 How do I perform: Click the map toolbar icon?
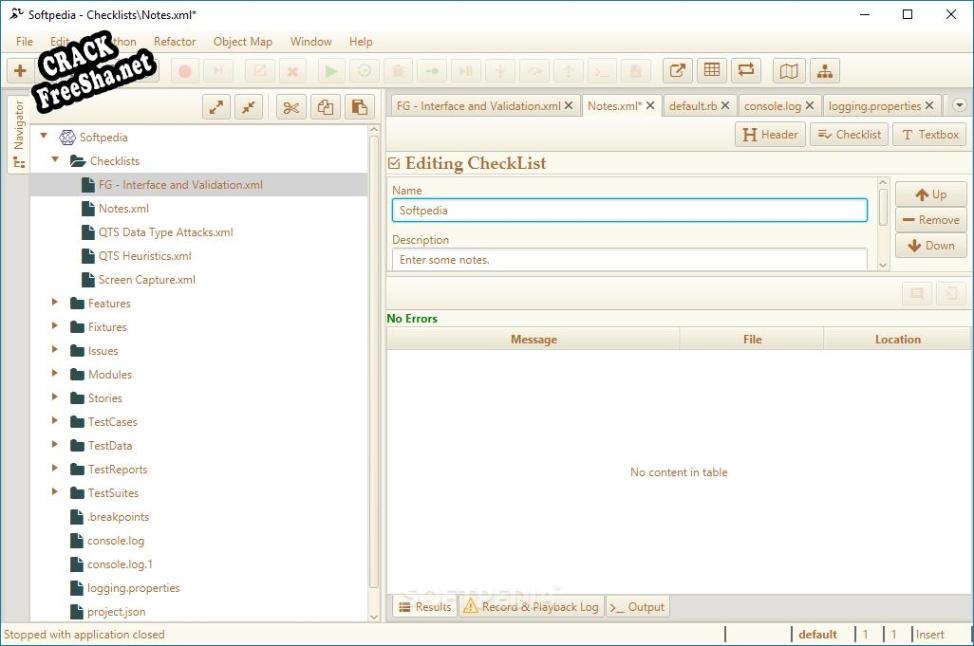(x=789, y=71)
